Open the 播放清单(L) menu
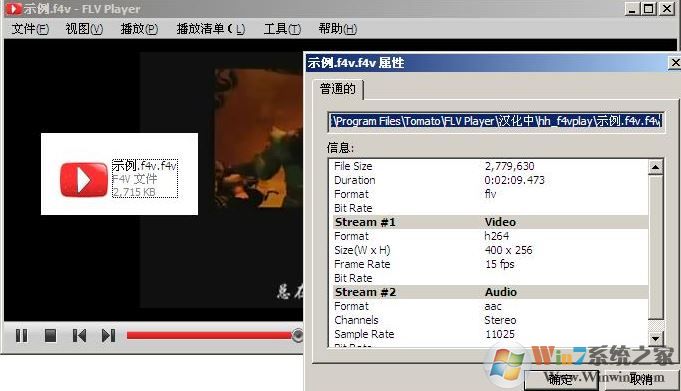The height and width of the screenshot is (391, 681). [211, 29]
